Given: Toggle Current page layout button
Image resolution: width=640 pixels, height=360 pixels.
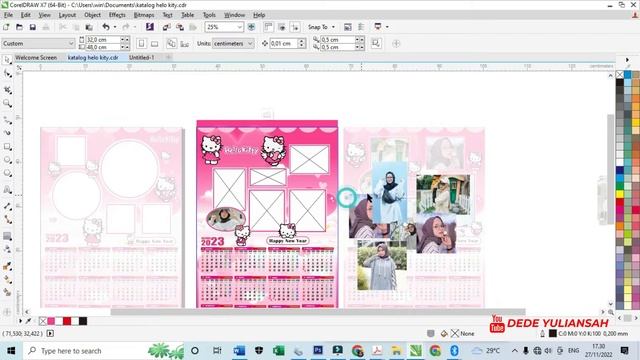Looking at the screenshot, I should [184, 43].
